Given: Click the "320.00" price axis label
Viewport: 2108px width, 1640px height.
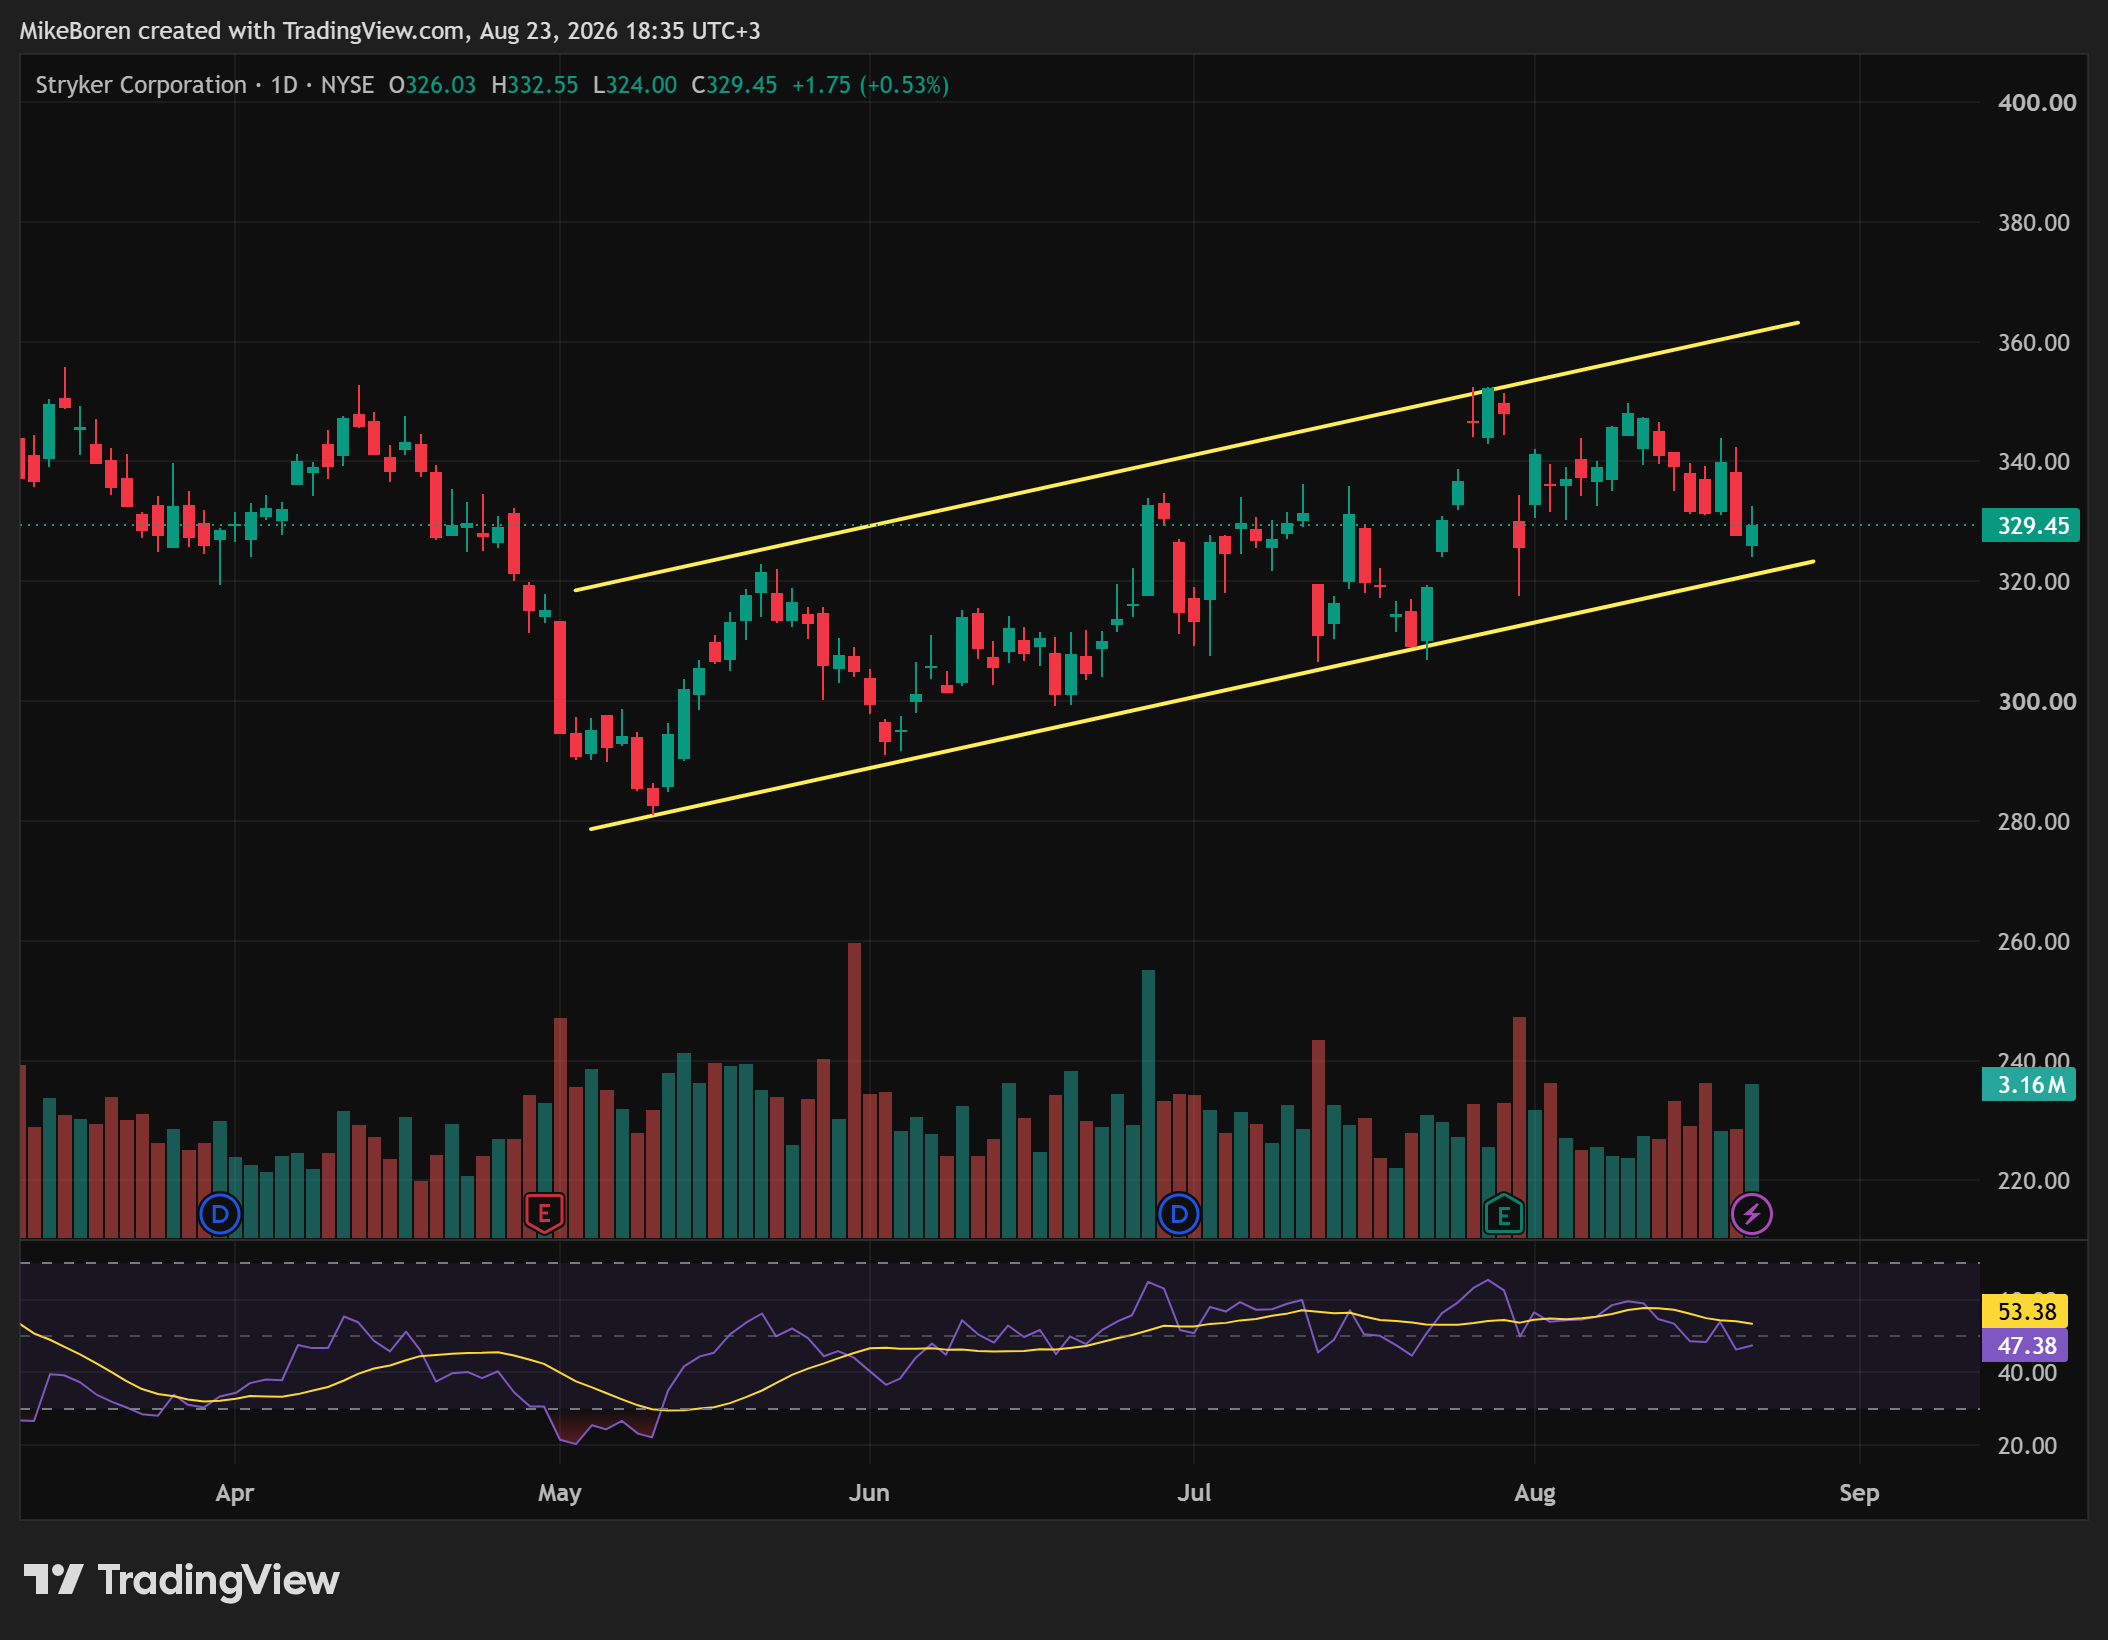Looking at the screenshot, I should point(2034,581).
